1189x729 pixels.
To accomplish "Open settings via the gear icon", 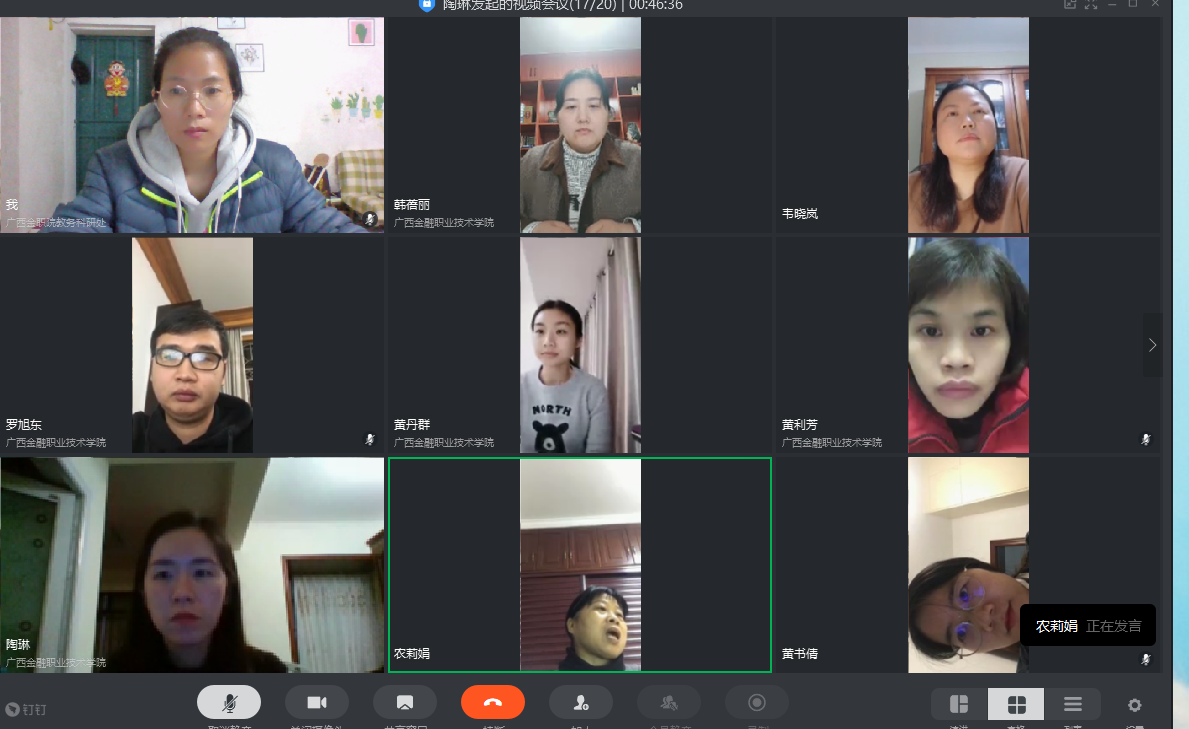I will tap(1134, 704).
